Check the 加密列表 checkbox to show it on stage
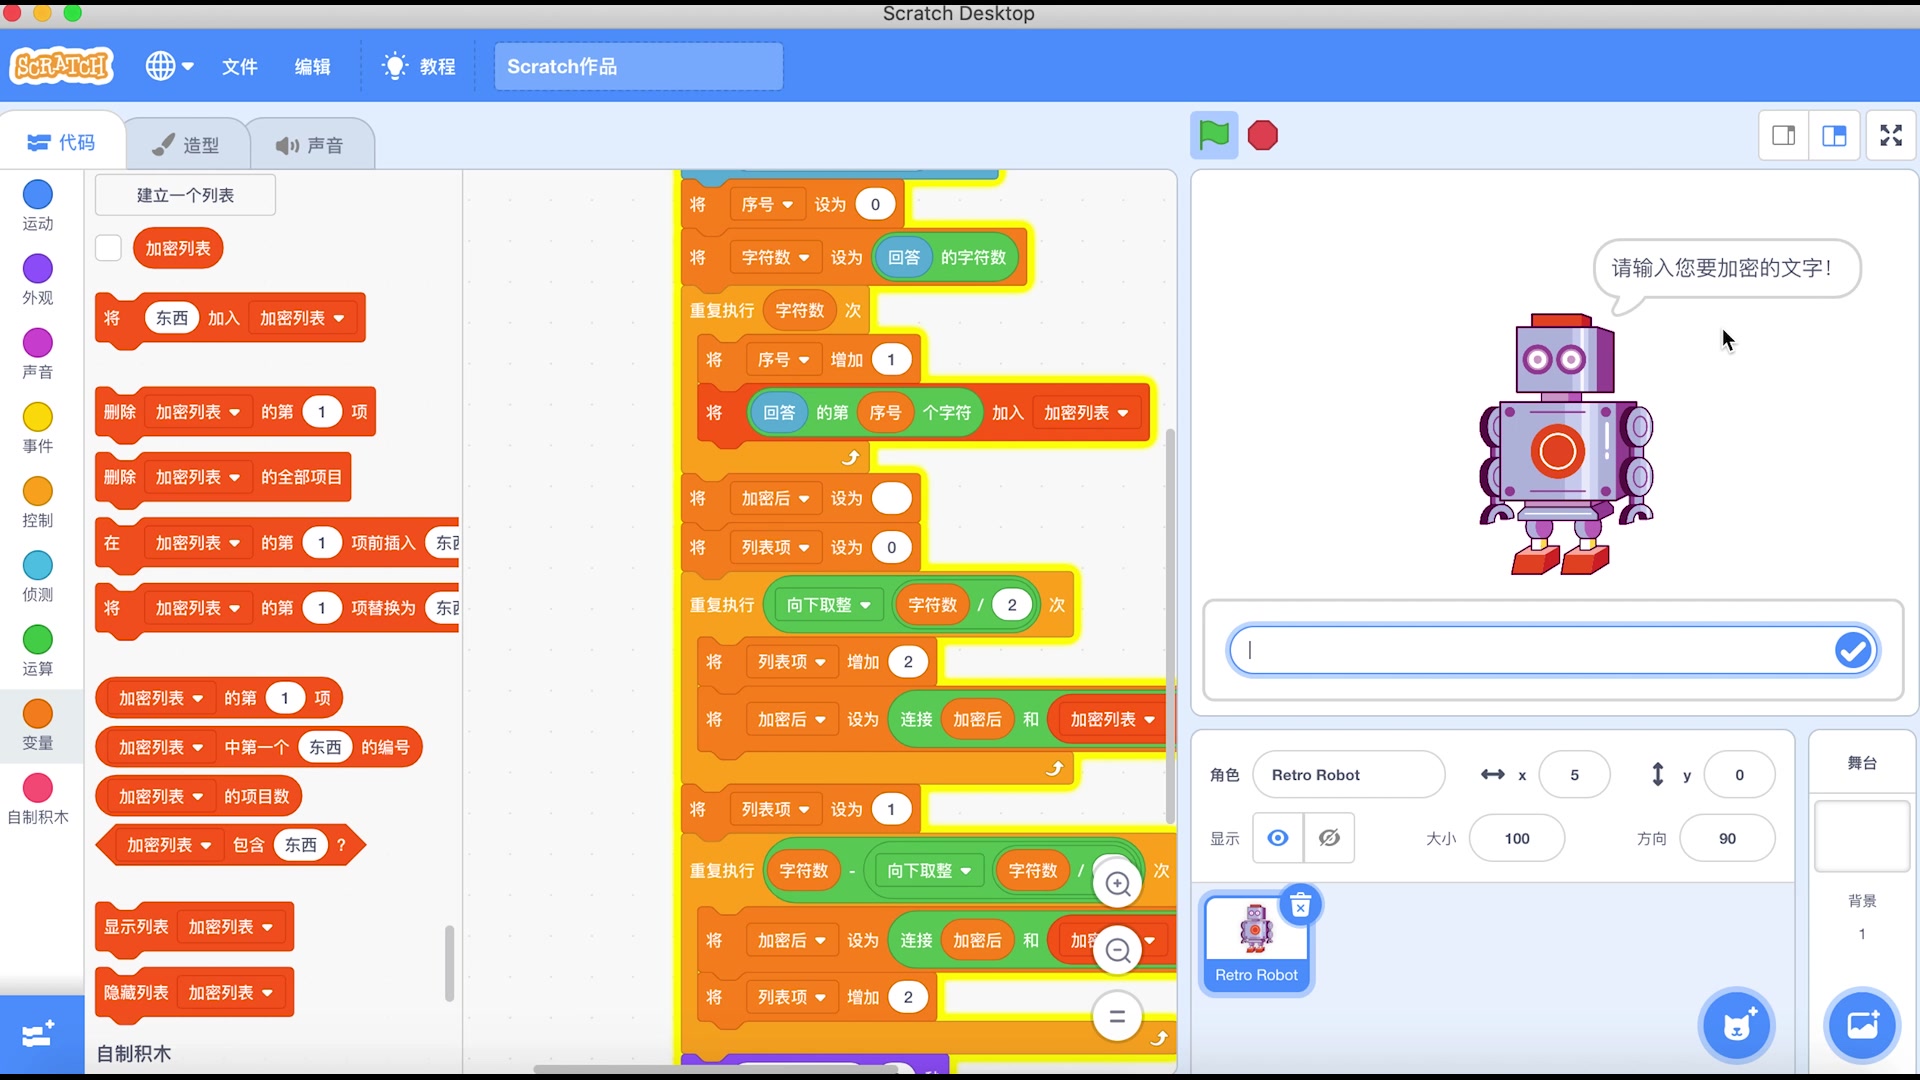The image size is (1920, 1080). pyautogui.click(x=108, y=248)
